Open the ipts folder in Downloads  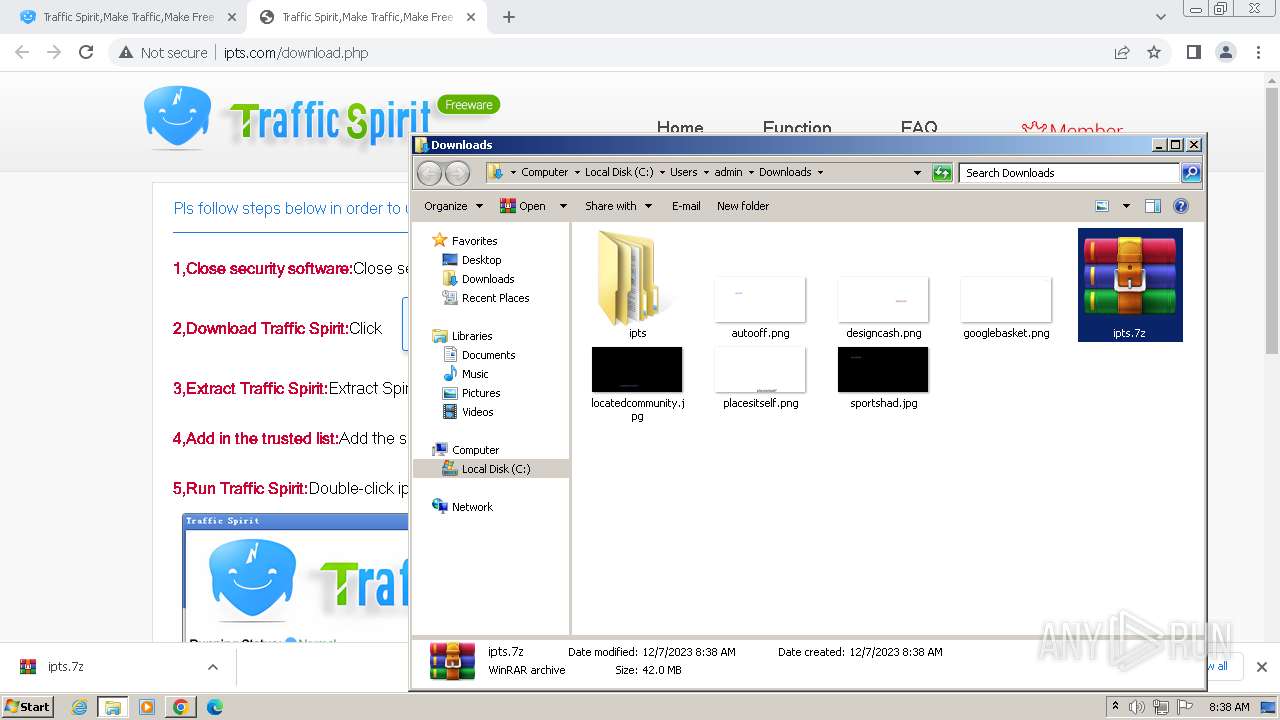[x=637, y=285]
